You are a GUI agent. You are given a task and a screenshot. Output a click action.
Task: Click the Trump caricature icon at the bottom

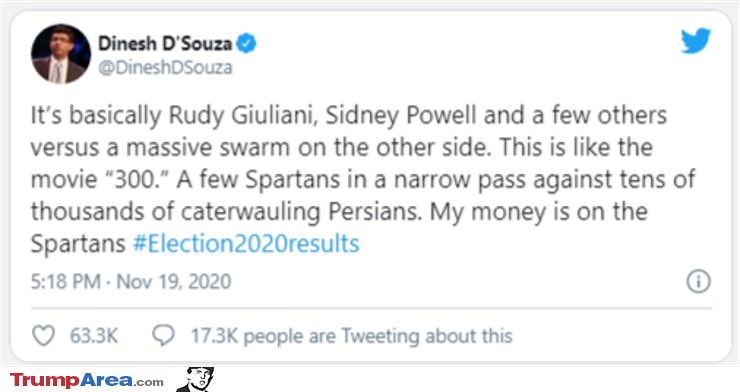[195, 379]
